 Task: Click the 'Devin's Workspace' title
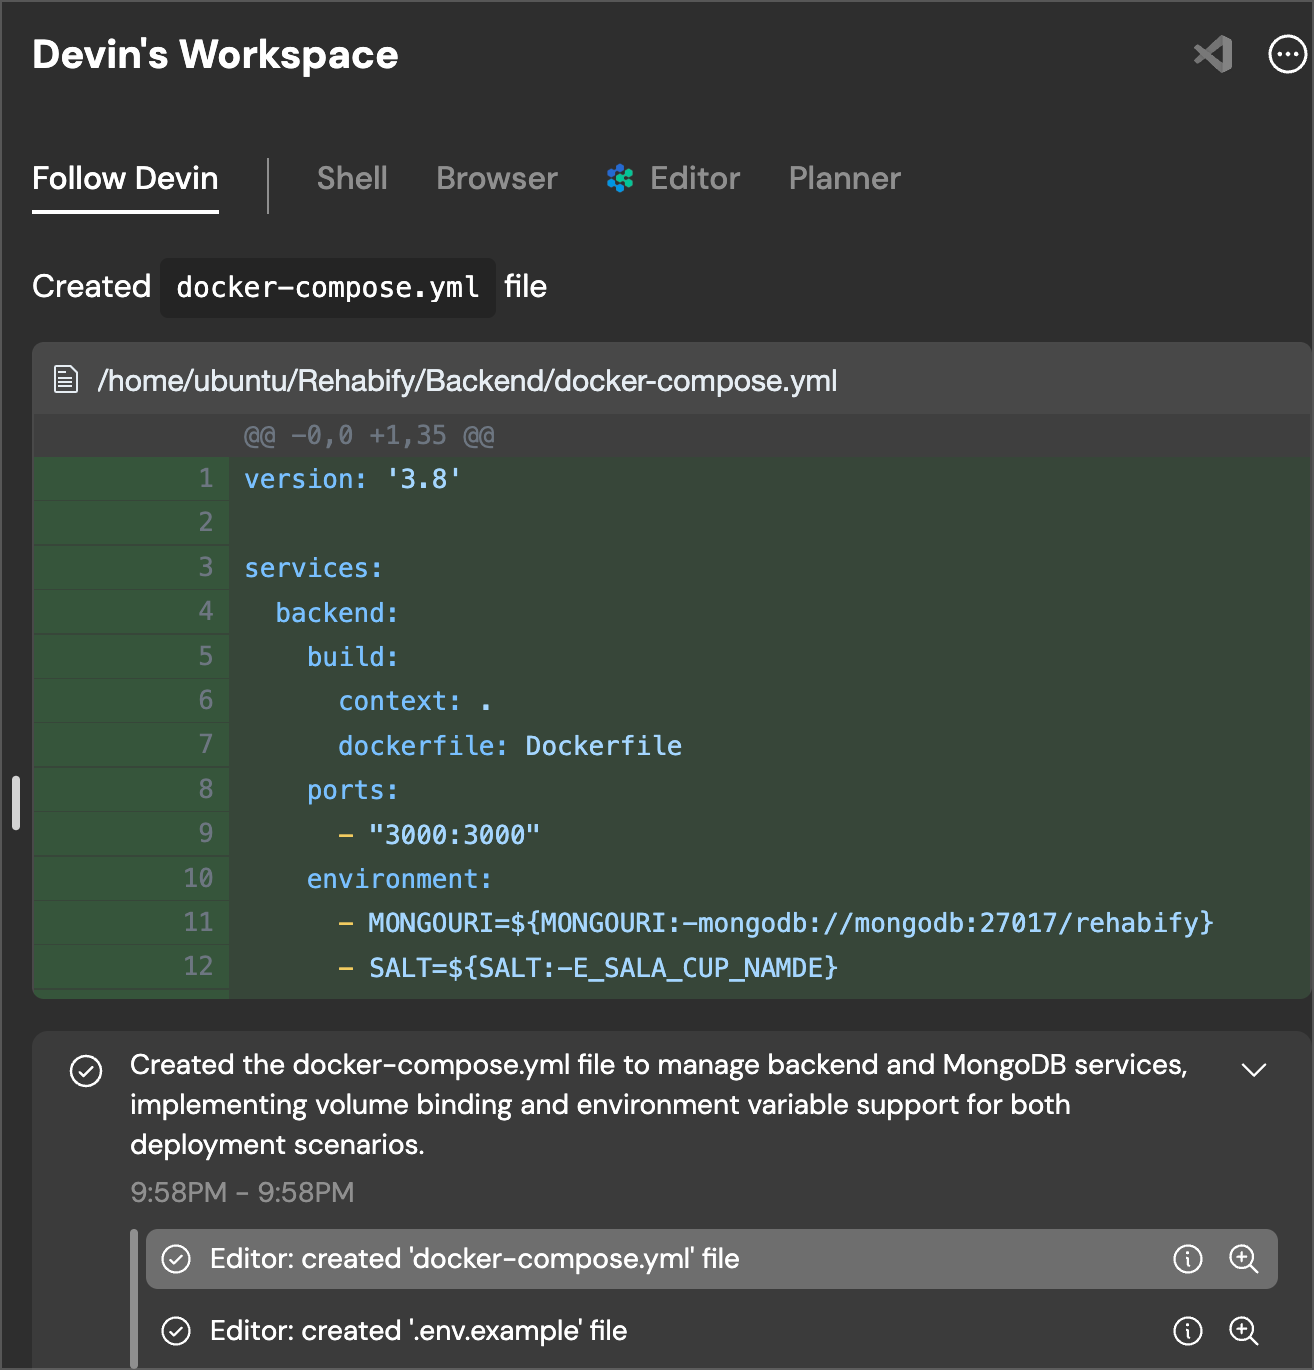coord(215,55)
